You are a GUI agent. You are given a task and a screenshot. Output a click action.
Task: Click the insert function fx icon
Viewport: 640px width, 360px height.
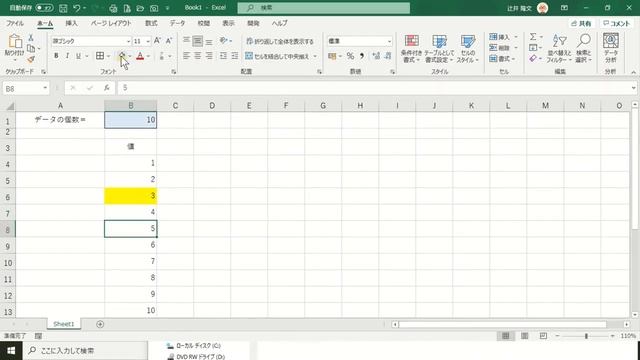pos(107,88)
